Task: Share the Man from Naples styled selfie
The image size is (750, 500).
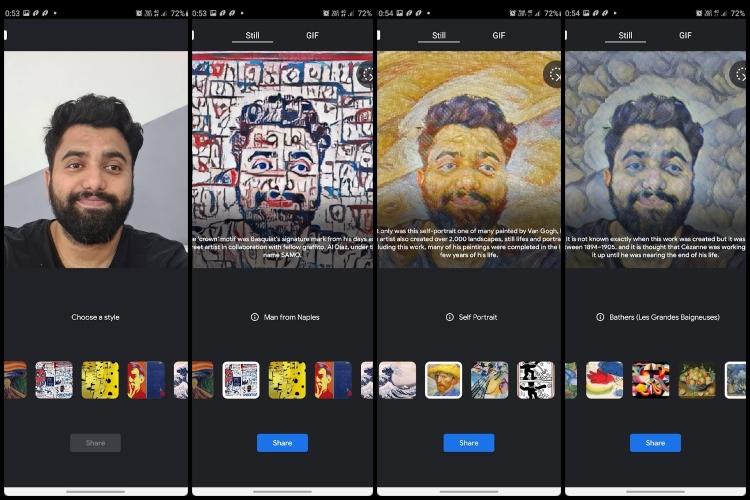Action: [x=282, y=443]
